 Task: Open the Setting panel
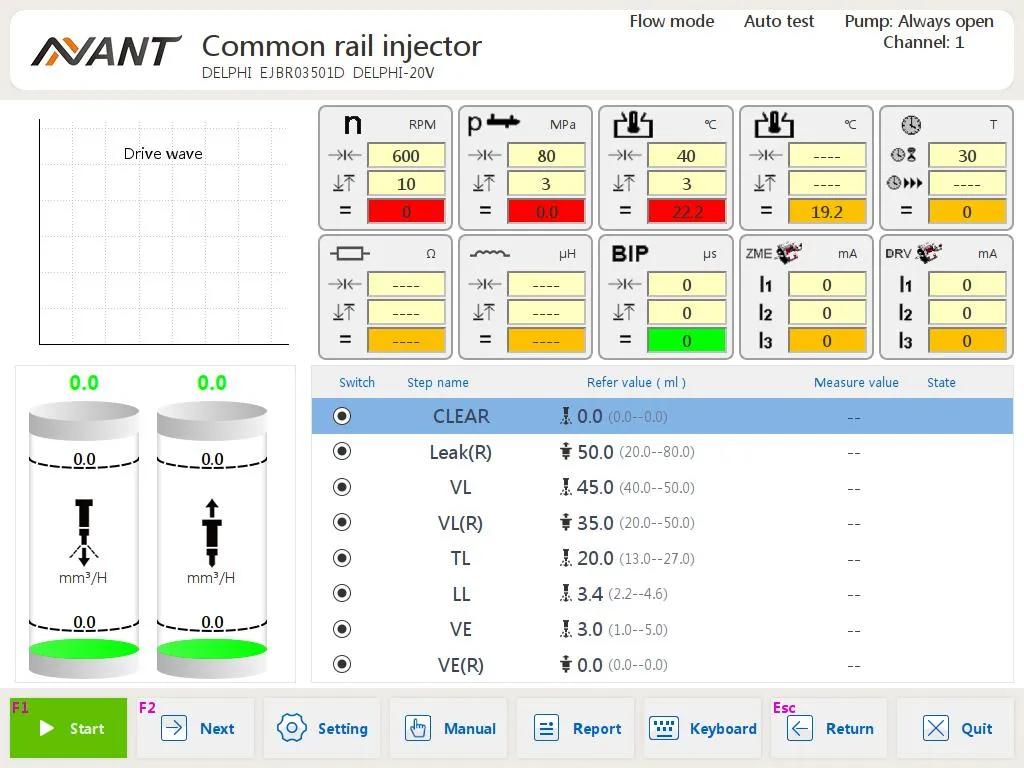tap(322, 728)
